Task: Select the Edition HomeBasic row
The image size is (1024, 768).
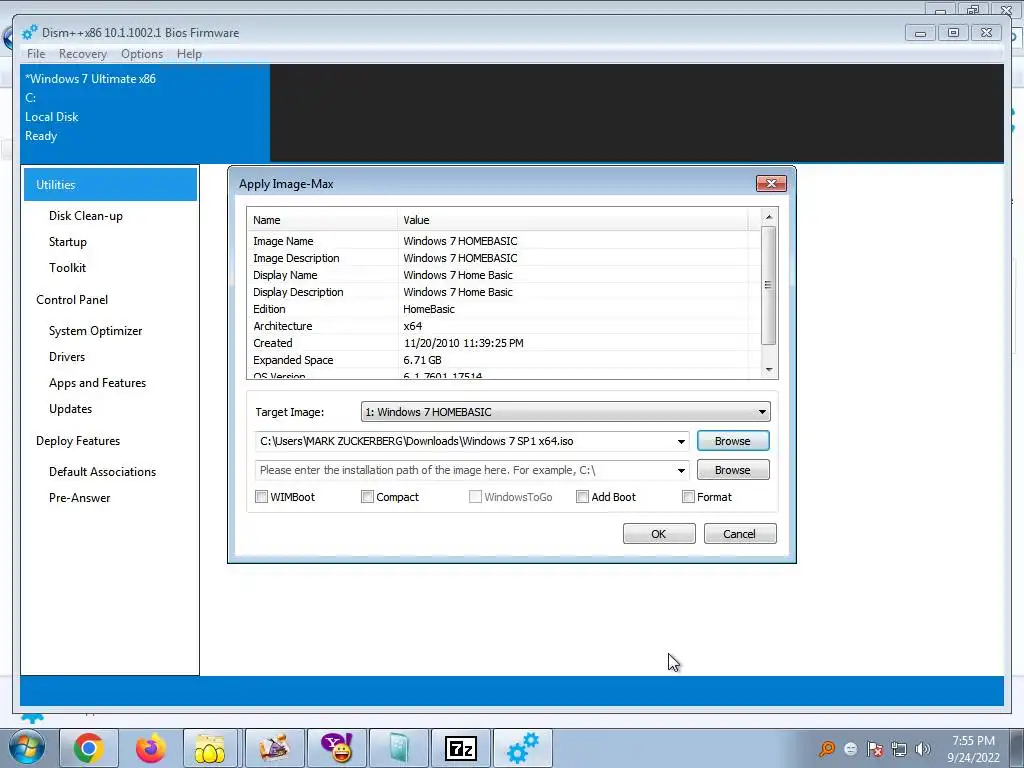Action: coord(504,309)
